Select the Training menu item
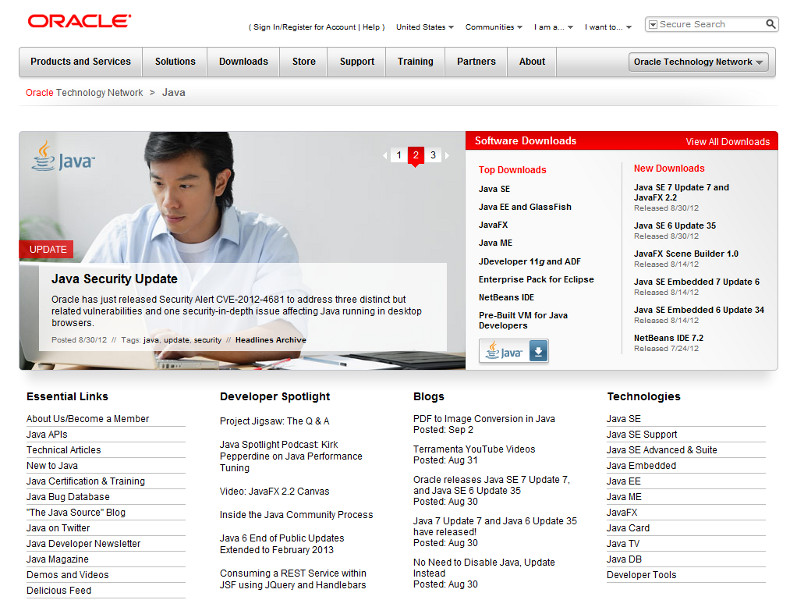Viewport: 797px width, 600px height. pyautogui.click(x=415, y=62)
